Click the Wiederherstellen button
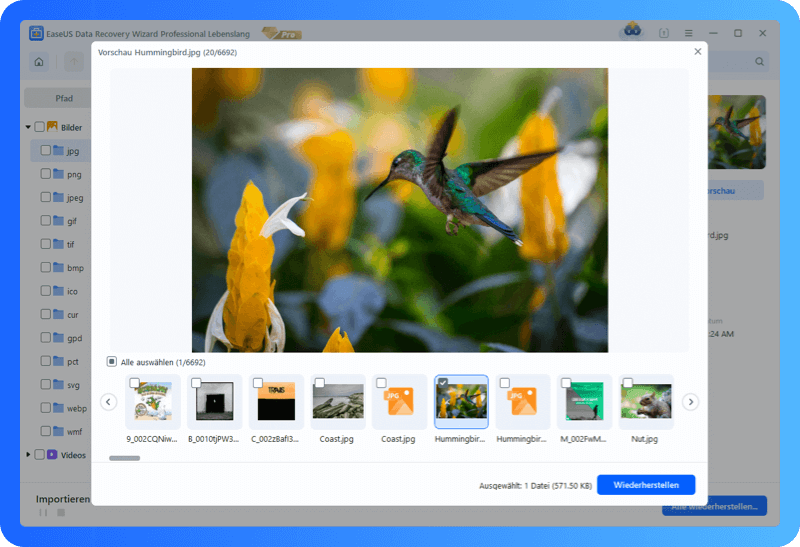 [646, 485]
